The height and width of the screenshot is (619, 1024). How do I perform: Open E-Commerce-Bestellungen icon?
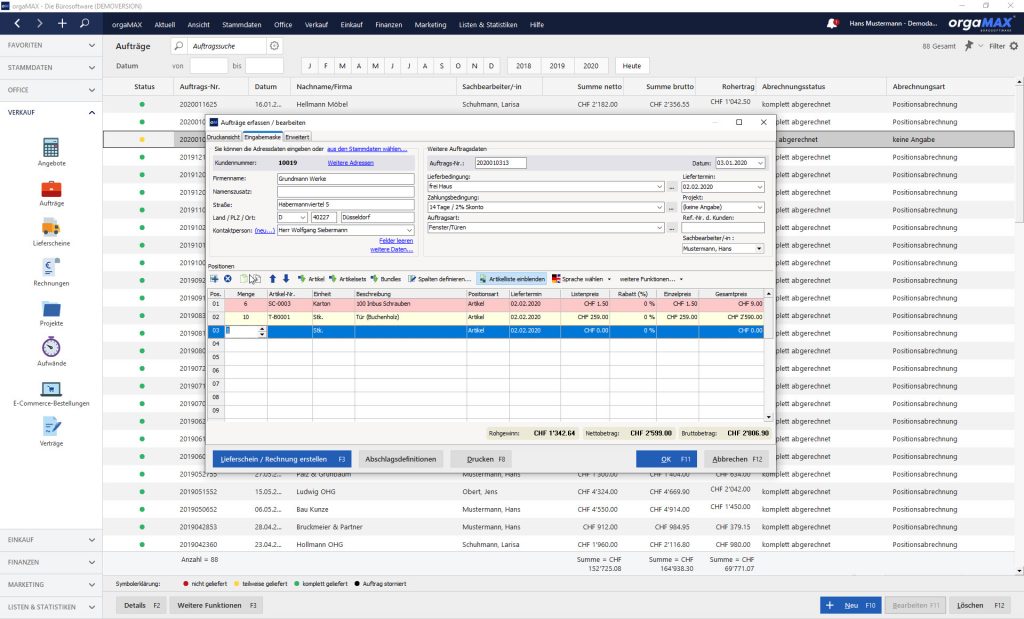[51, 389]
